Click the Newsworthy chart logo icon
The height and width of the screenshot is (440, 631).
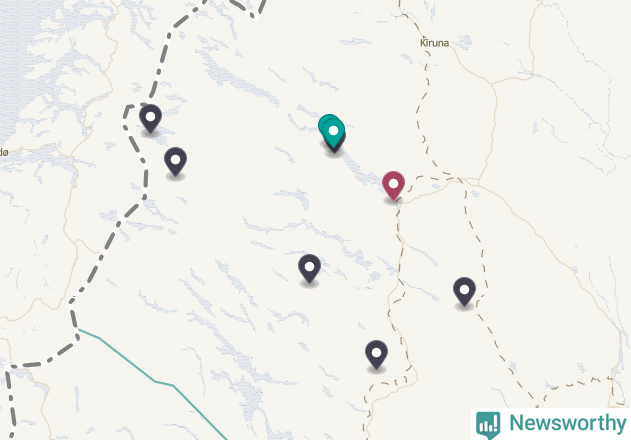(488, 425)
